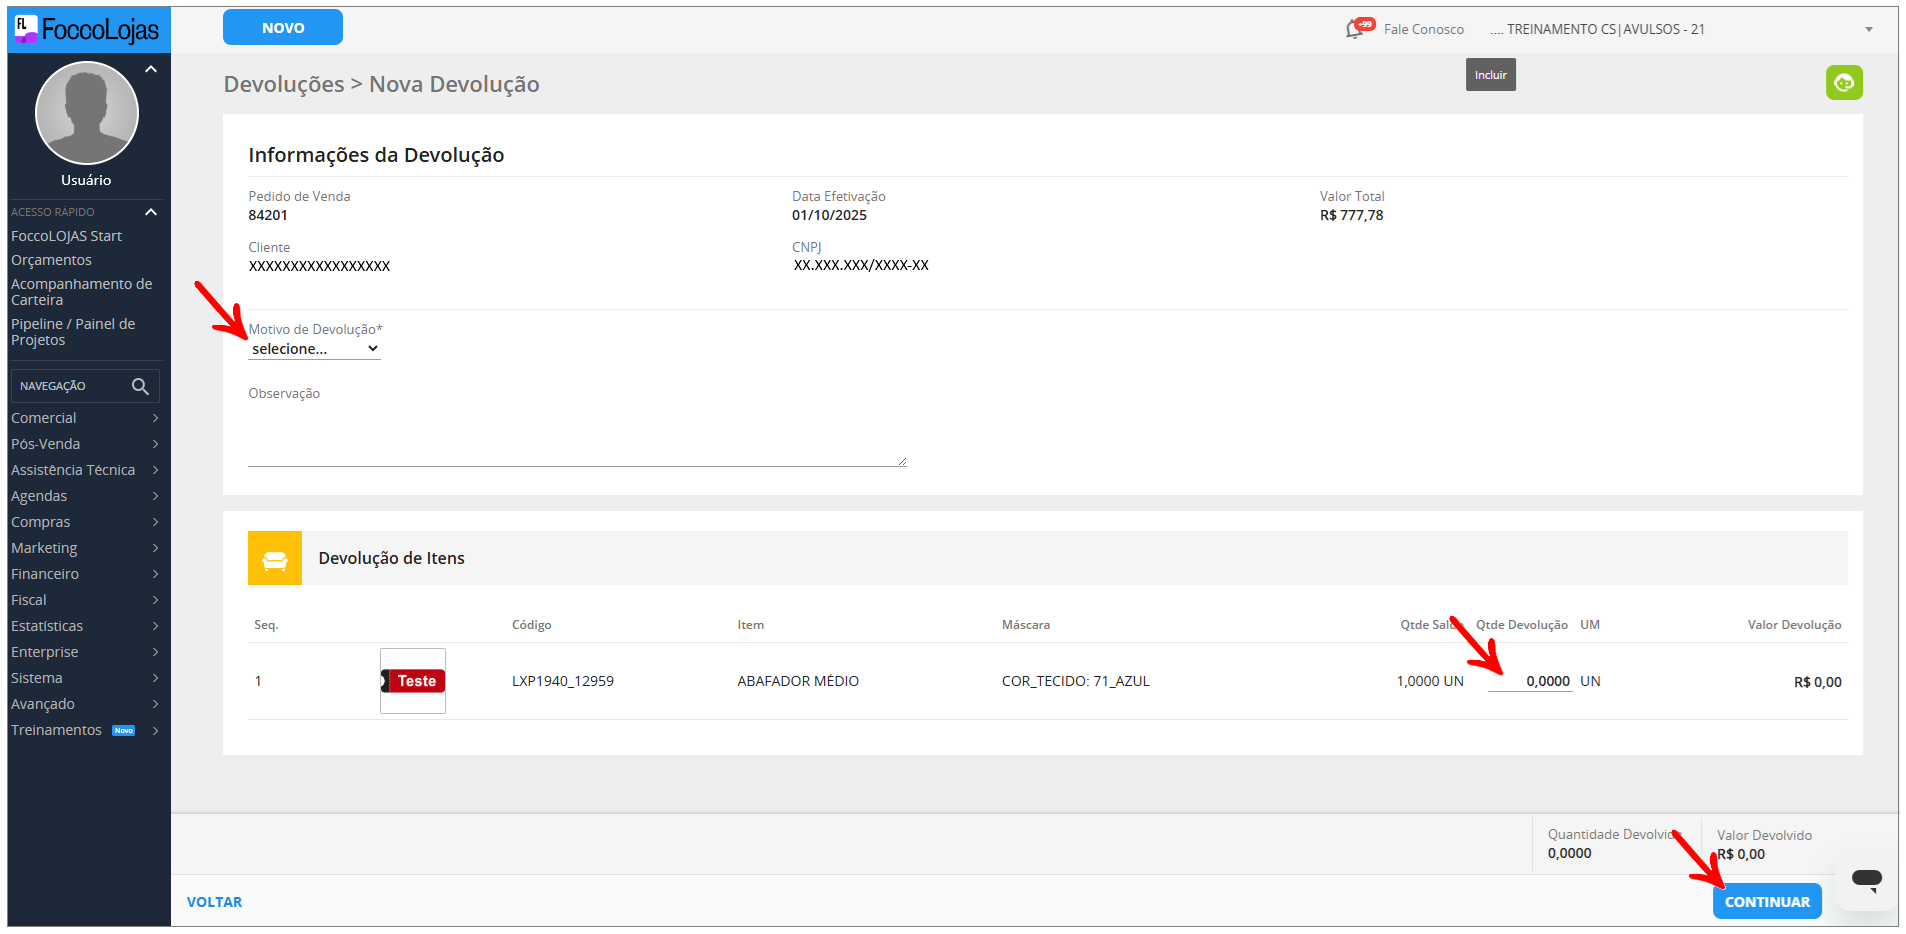Viewport: 1906px width, 934px height.
Task: Click the navigation search magnifier icon
Action: (140, 386)
